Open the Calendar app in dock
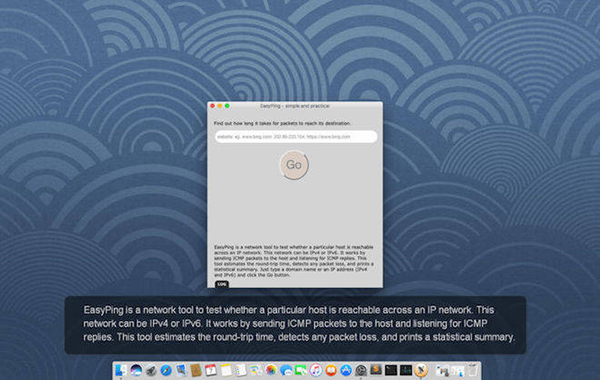The width and height of the screenshot is (600, 380). [211, 370]
